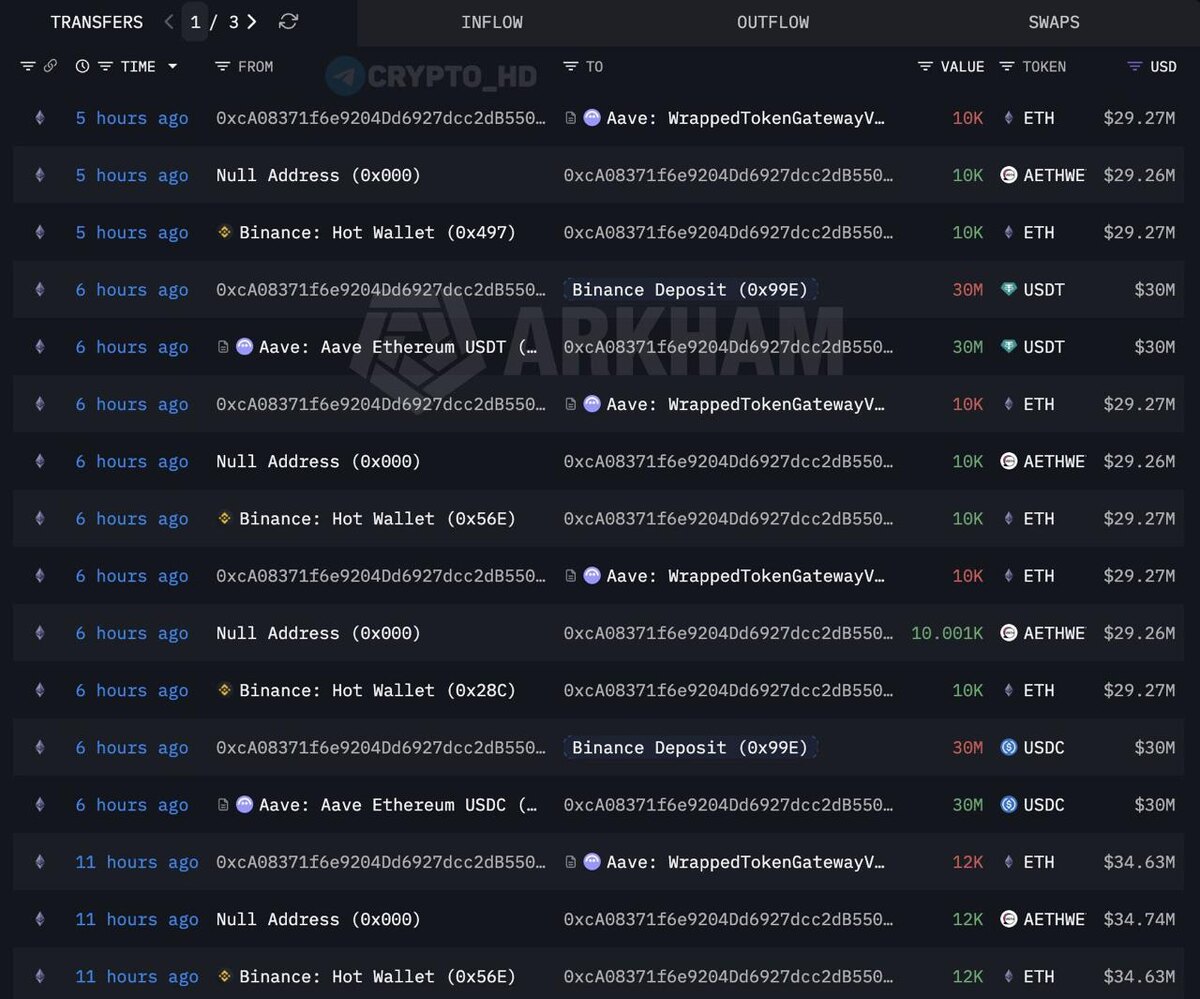Click AETHWE token label in 10.001K row
This screenshot has height=999, width=1200.
(1054, 634)
